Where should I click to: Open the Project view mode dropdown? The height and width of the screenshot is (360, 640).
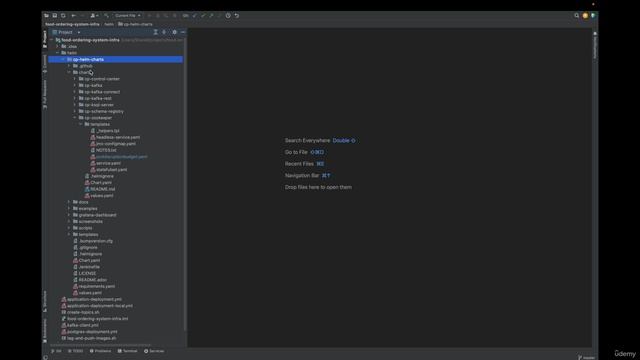coord(66,32)
